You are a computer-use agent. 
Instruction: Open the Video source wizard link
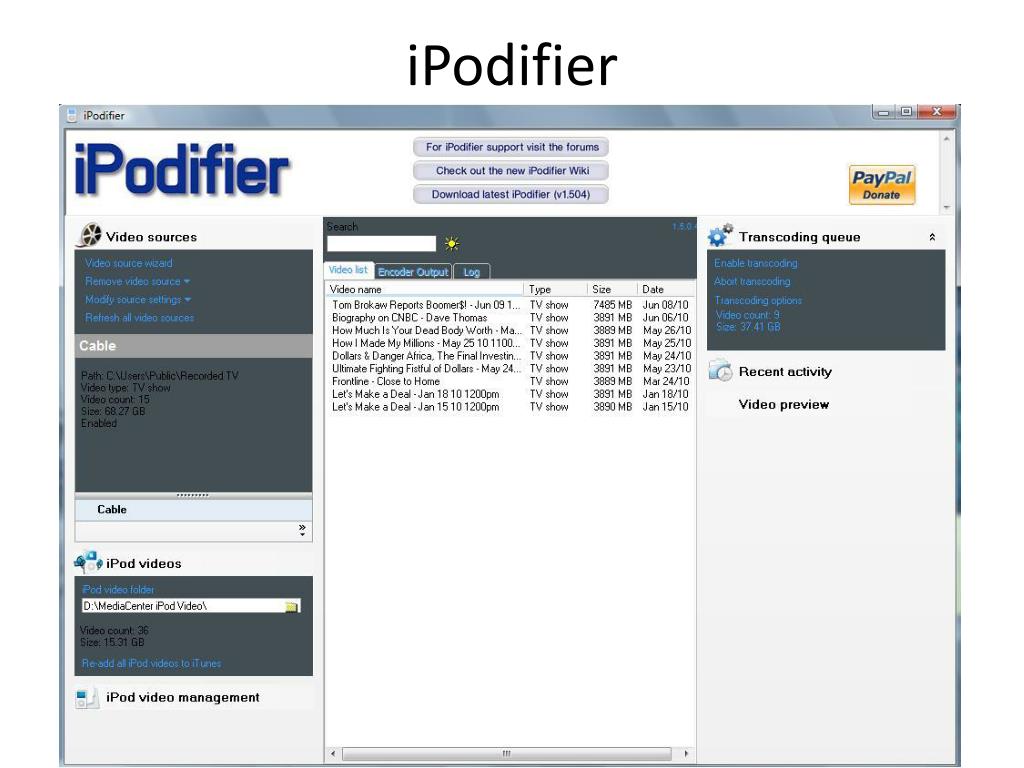129,263
